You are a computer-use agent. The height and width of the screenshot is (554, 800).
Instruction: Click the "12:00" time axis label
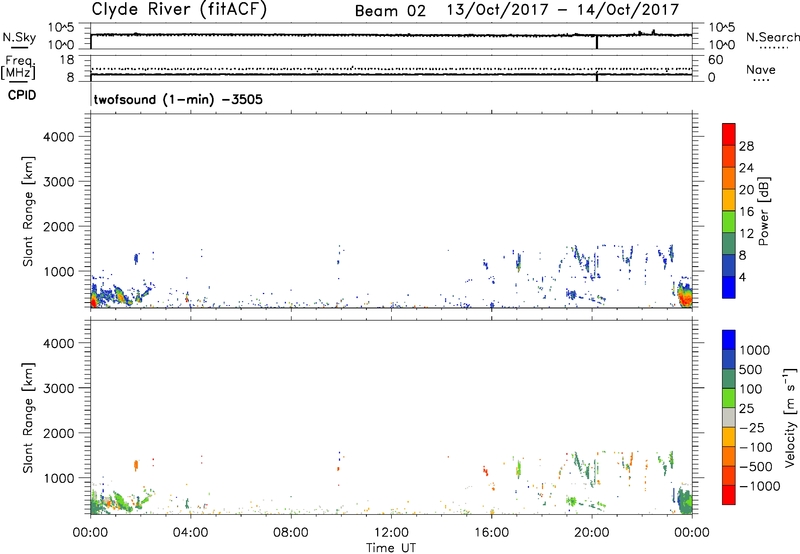[391, 533]
